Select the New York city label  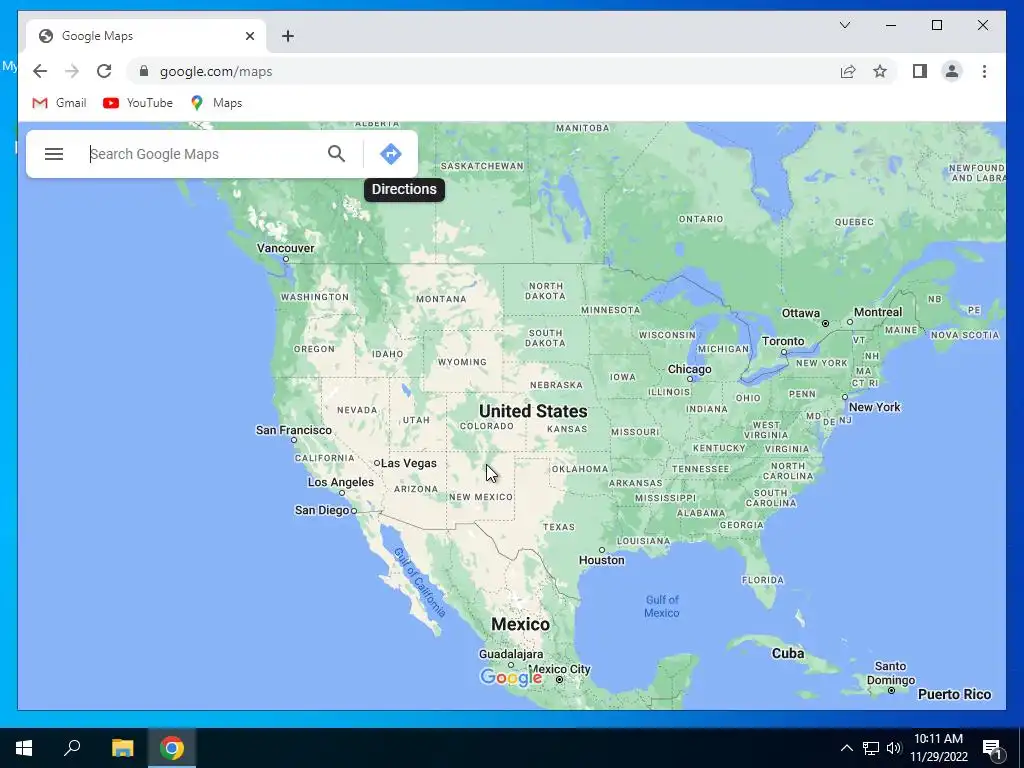[x=874, y=407]
